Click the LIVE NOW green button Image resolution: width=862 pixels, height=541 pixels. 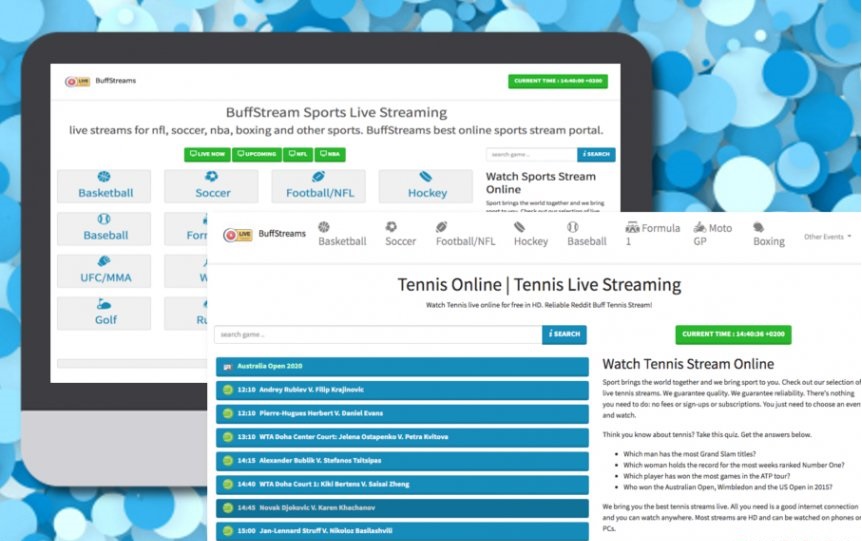(207, 154)
